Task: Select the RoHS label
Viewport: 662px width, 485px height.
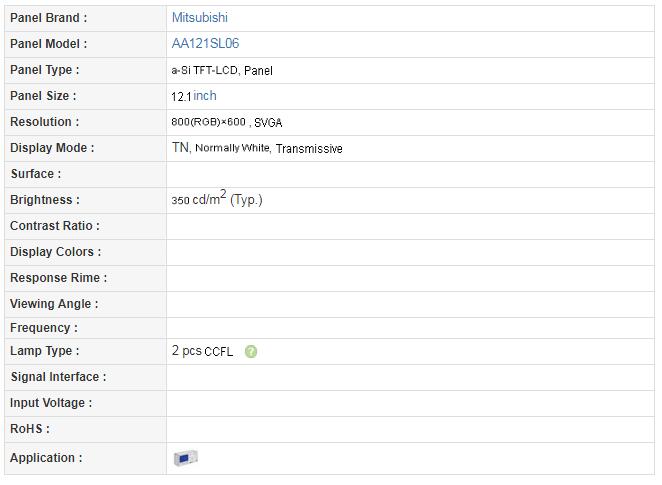Action: click(30, 429)
